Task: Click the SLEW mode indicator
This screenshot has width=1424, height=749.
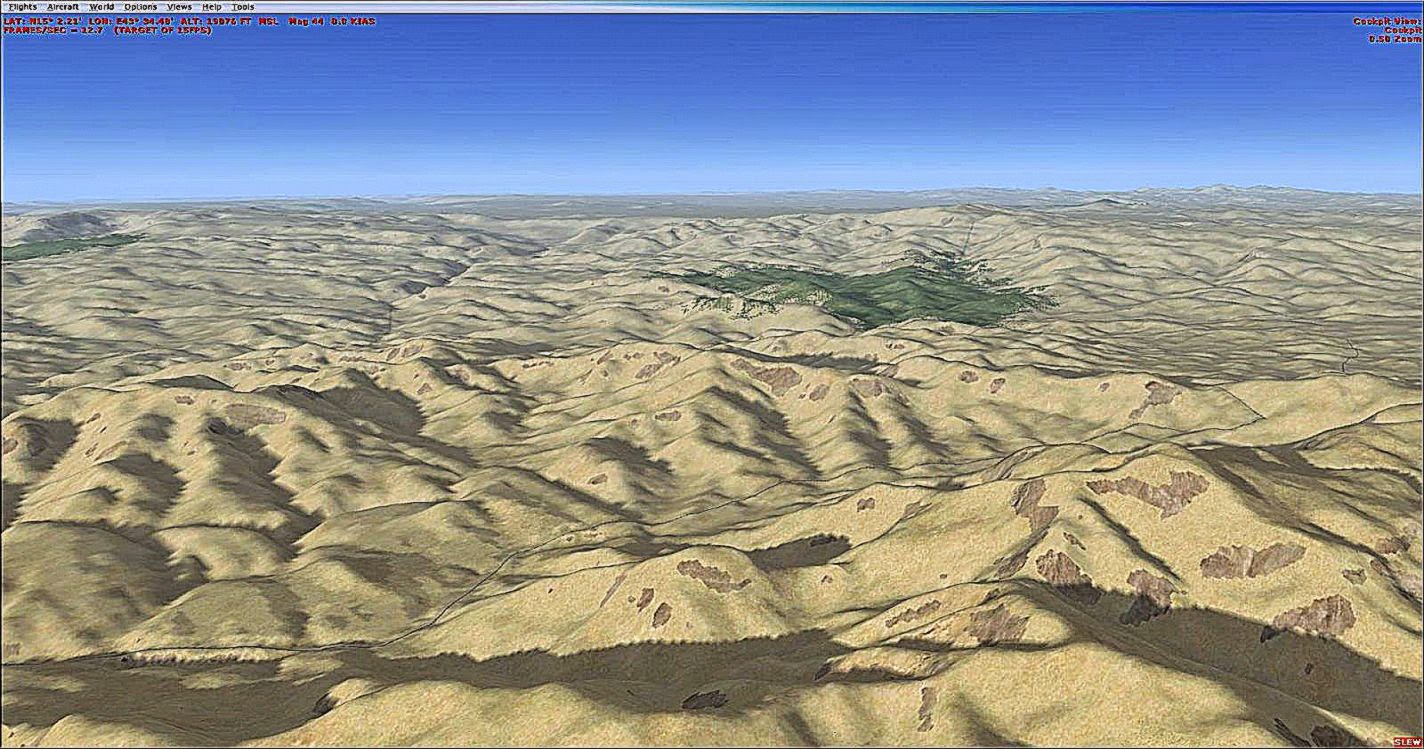Action: point(1408,743)
